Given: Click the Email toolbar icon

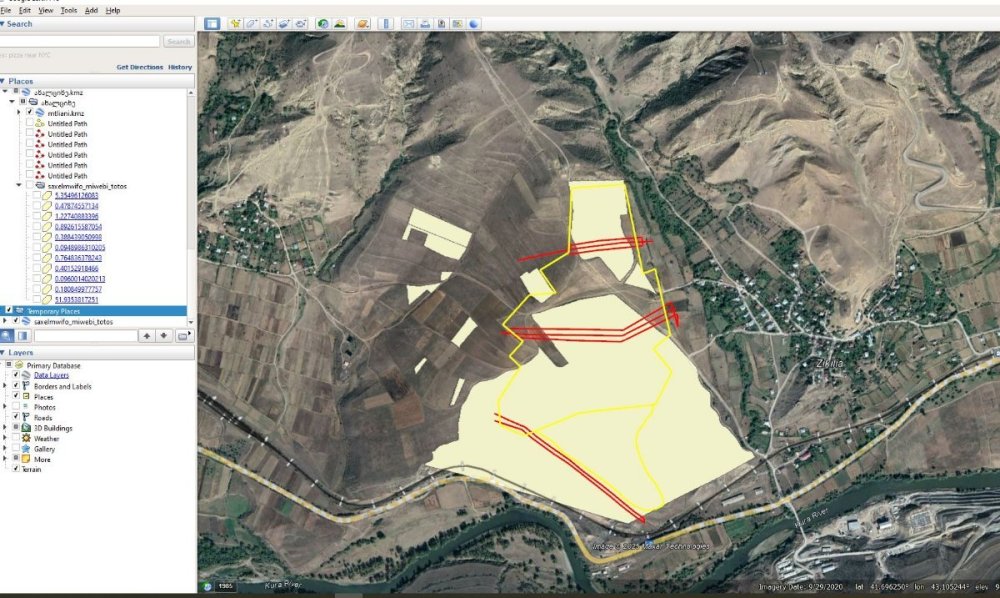Looking at the screenshot, I should pos(409,23).
